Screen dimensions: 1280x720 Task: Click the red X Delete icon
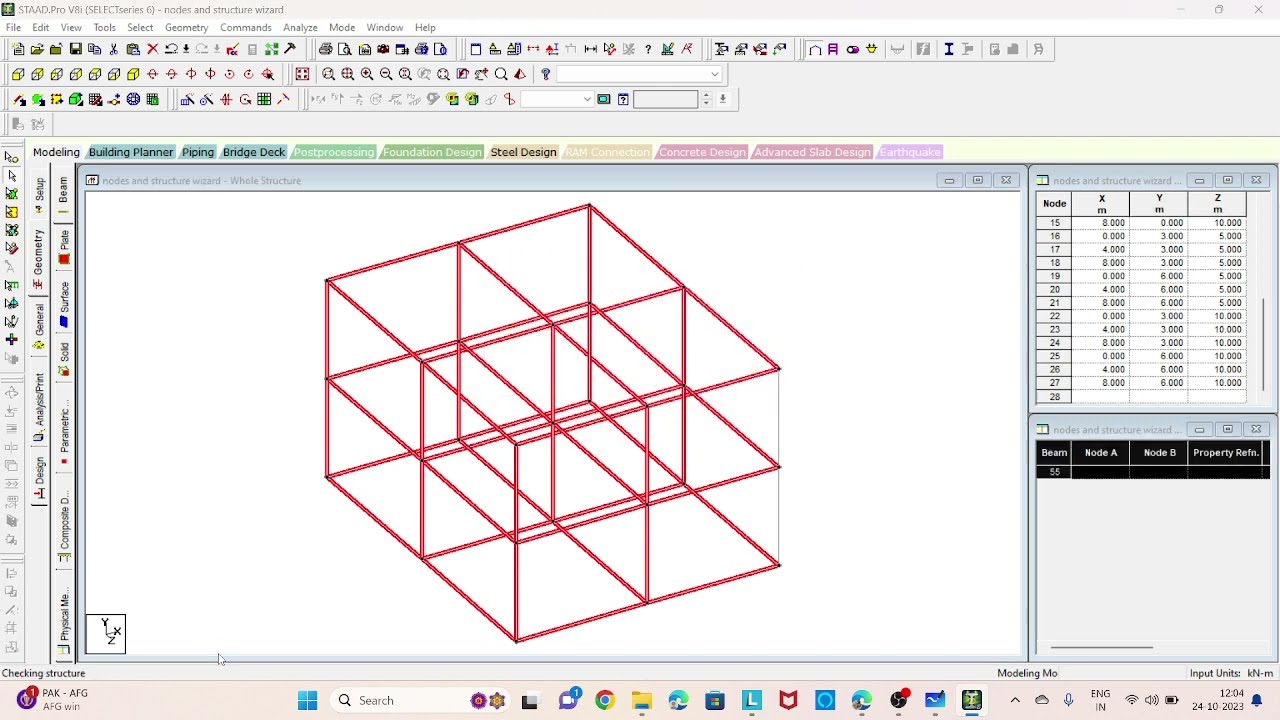[x=152, y=49]
